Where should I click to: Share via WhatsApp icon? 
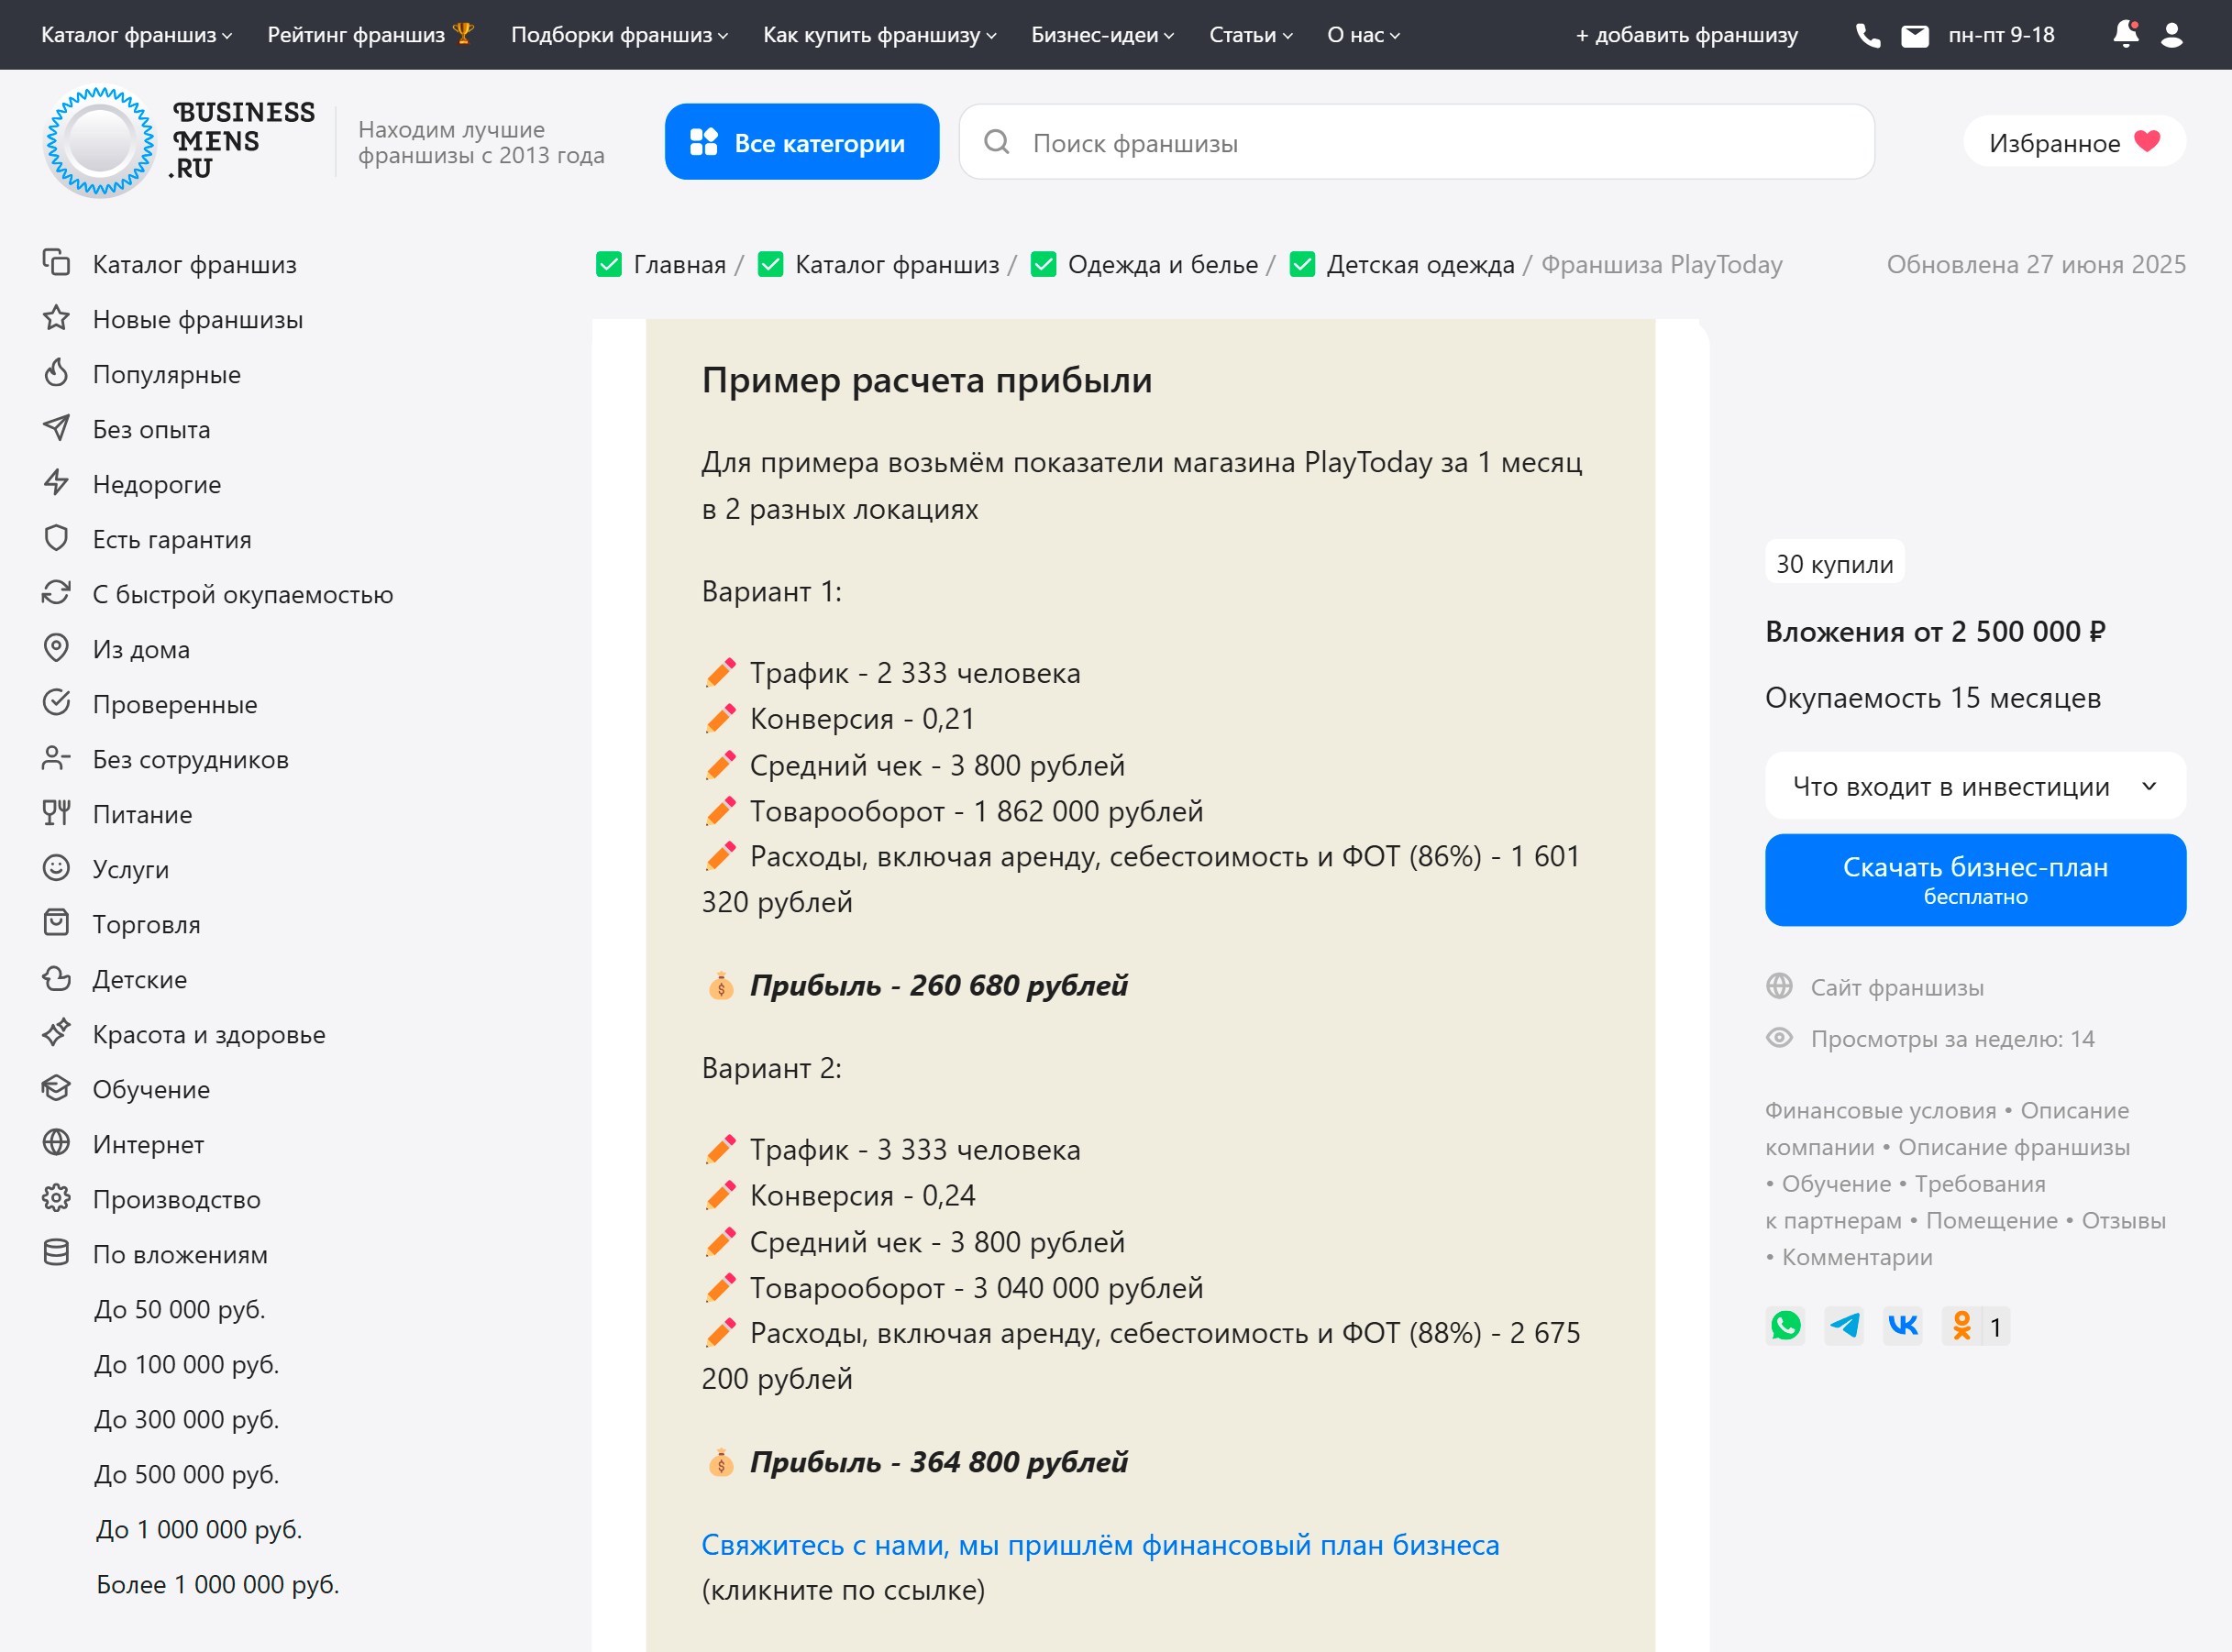[1786, 1326]
